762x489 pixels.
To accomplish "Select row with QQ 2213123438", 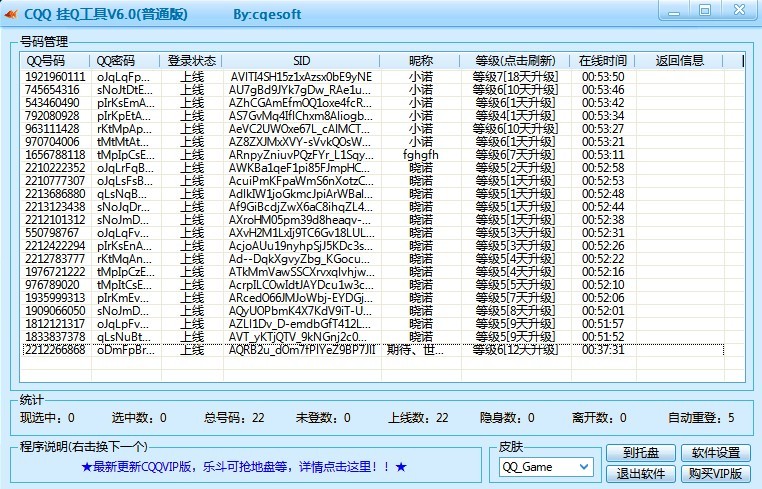I will tap(373, 207).
